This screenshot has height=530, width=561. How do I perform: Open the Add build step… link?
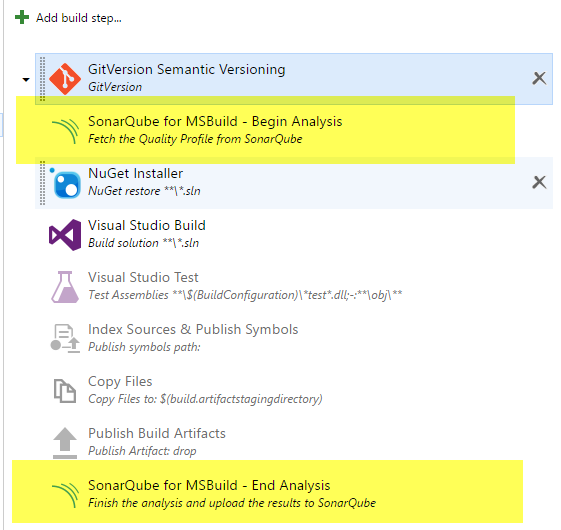(x=79, y=18)
